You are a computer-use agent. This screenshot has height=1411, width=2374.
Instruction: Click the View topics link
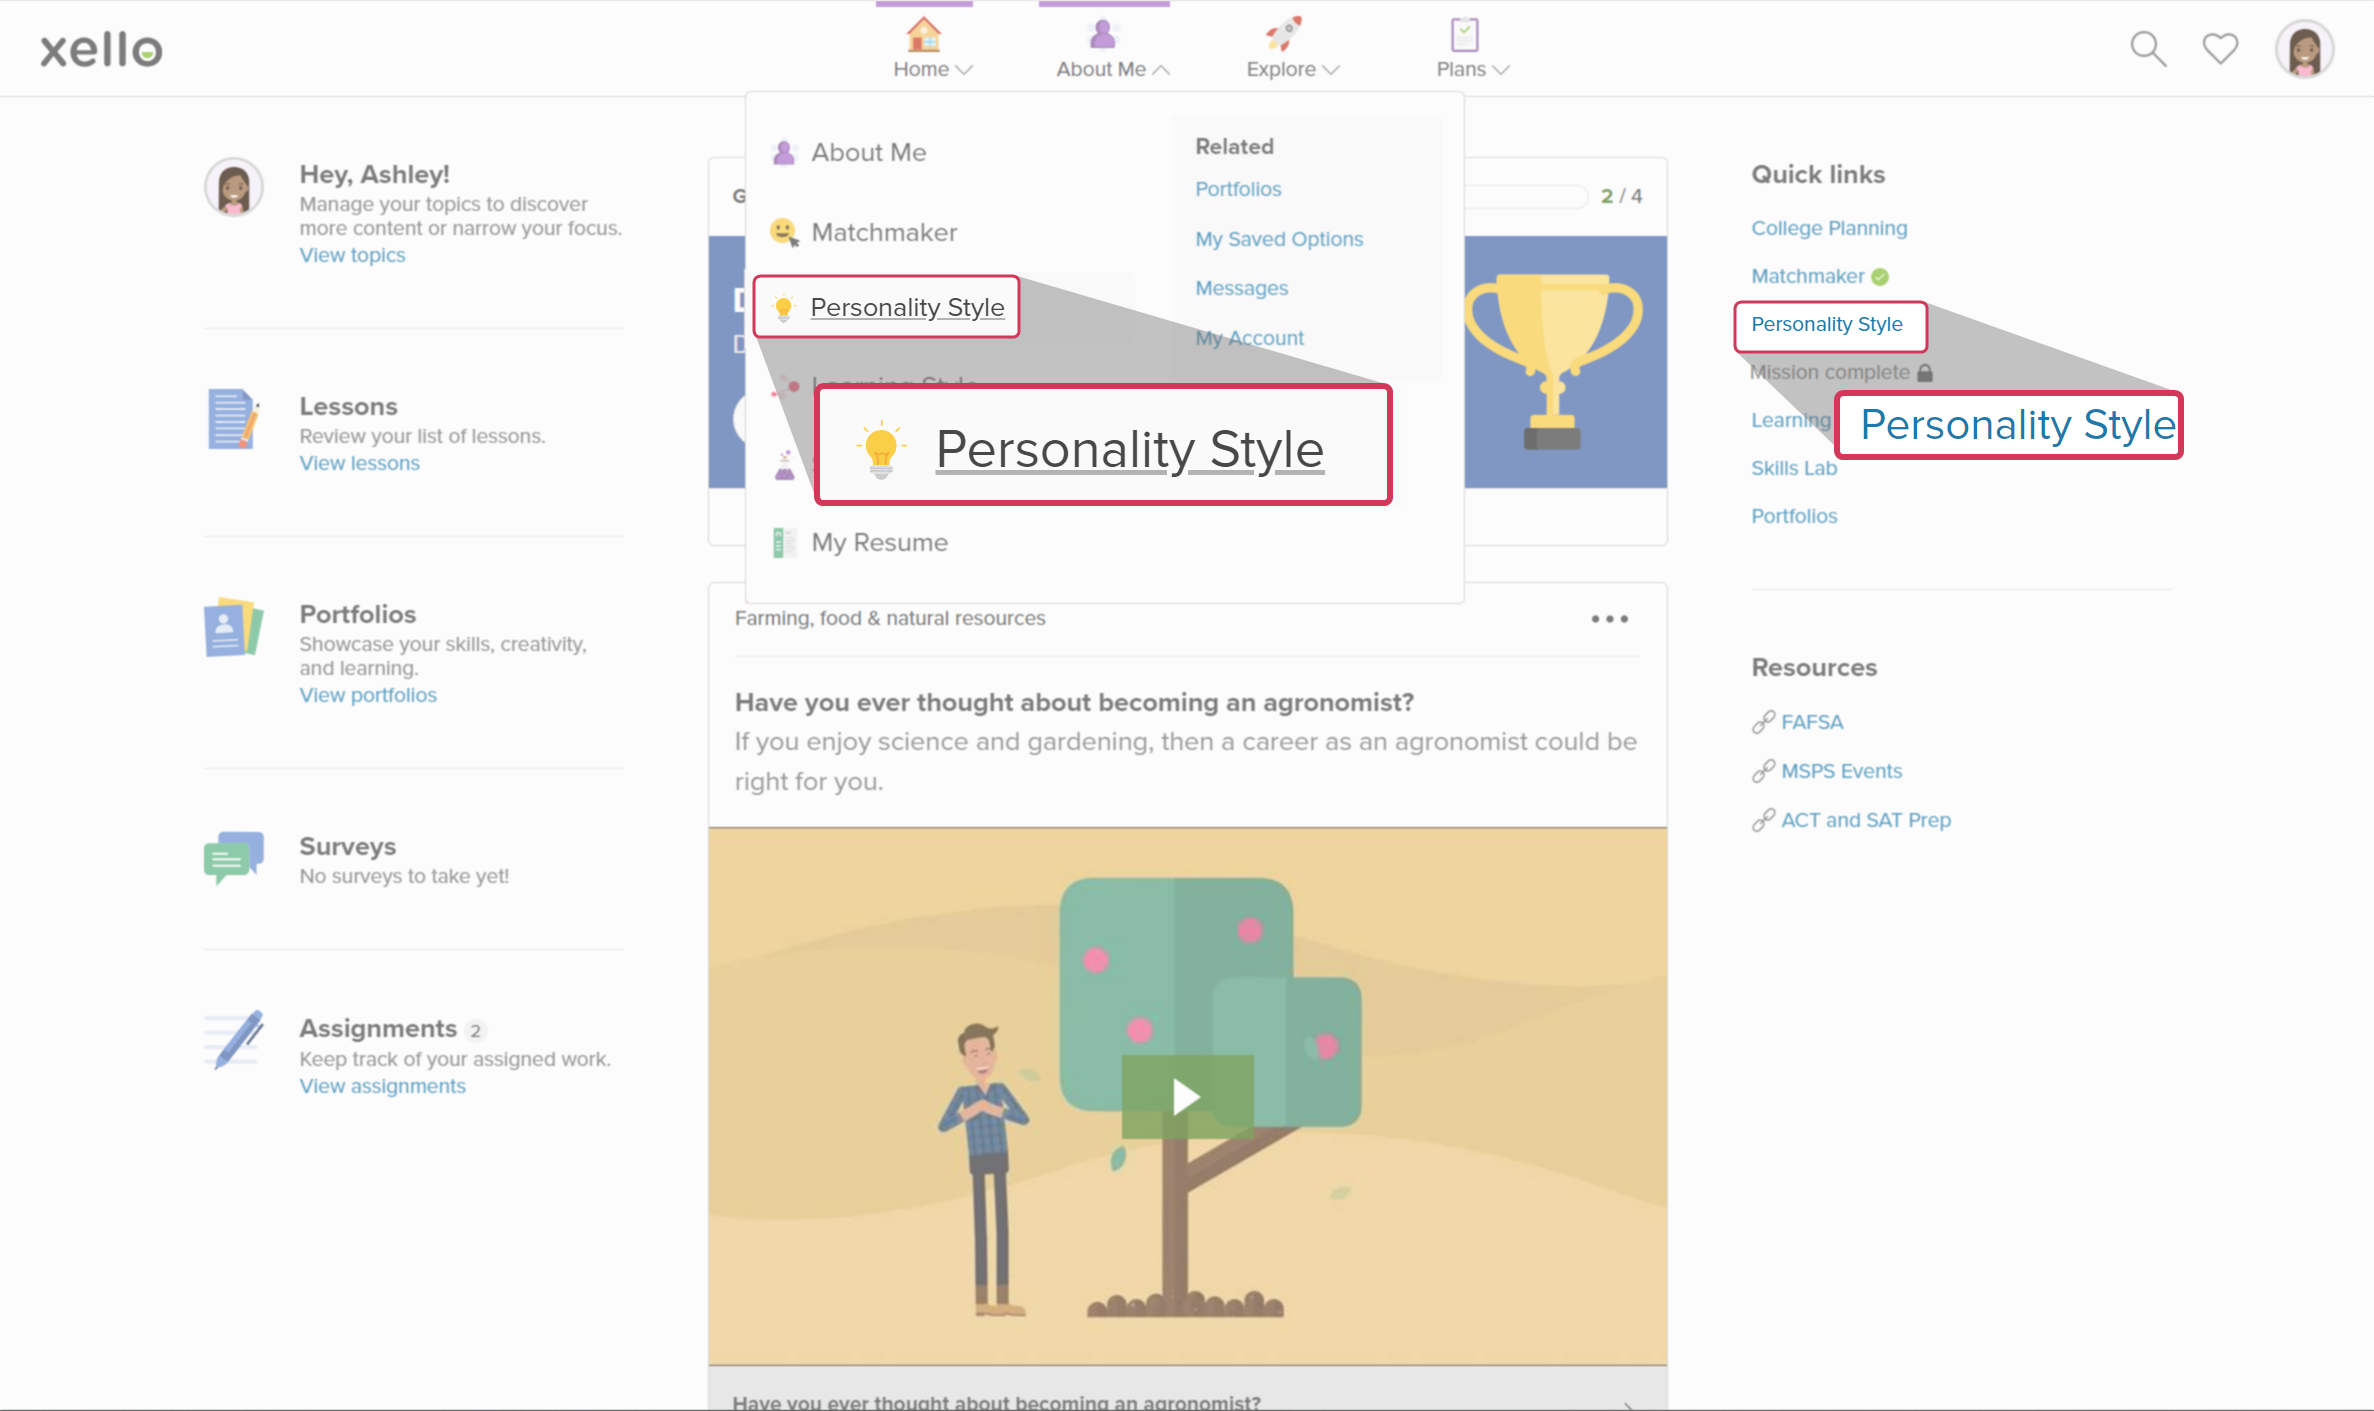point(352,255)
